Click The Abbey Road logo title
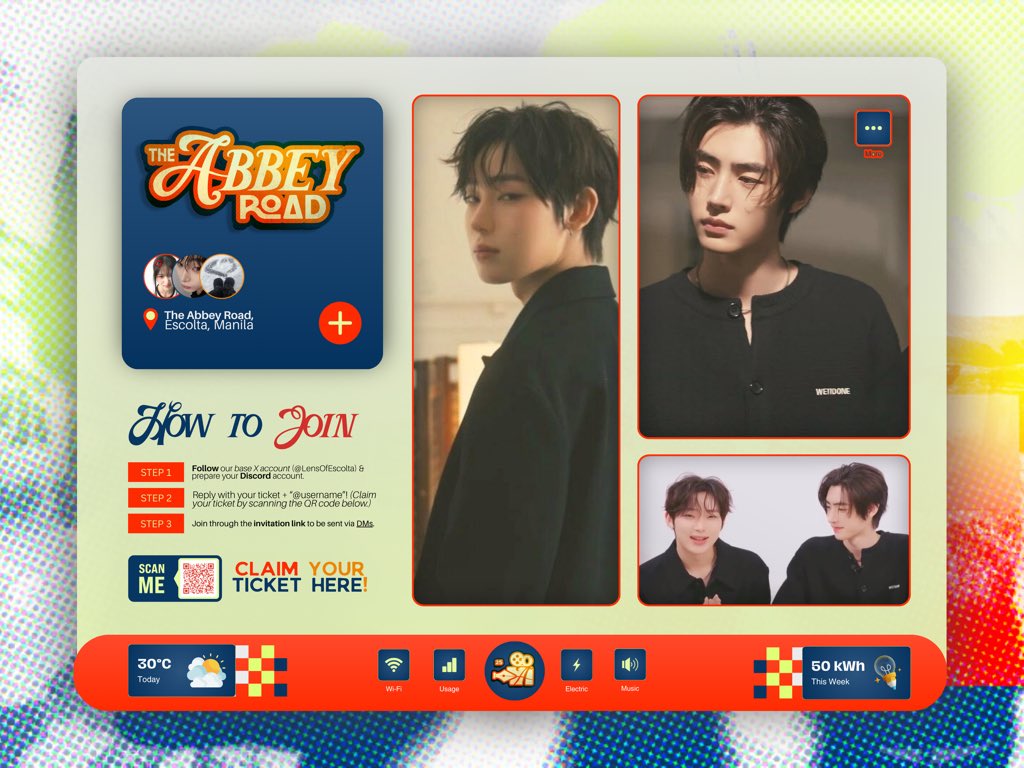The width and height of the screenshot is (1024, 768). pyautogui.click(x=251, y=180)
